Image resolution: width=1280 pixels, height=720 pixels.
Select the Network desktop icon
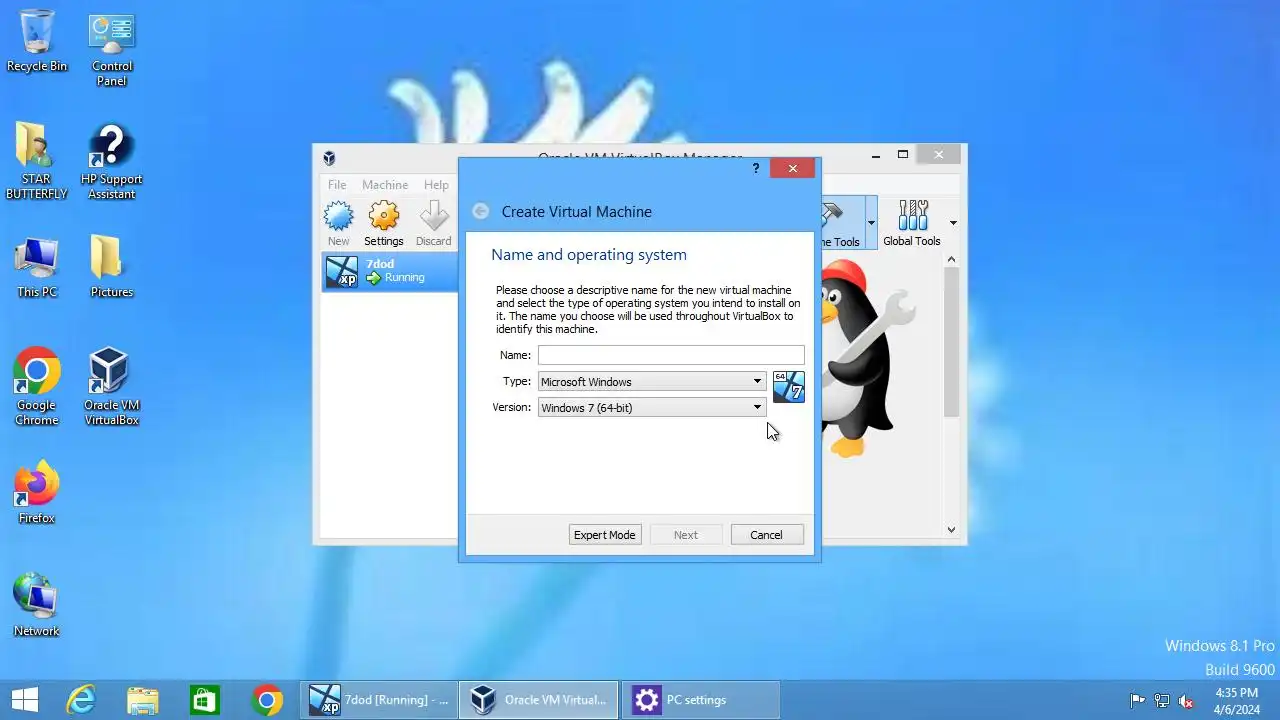37,605
